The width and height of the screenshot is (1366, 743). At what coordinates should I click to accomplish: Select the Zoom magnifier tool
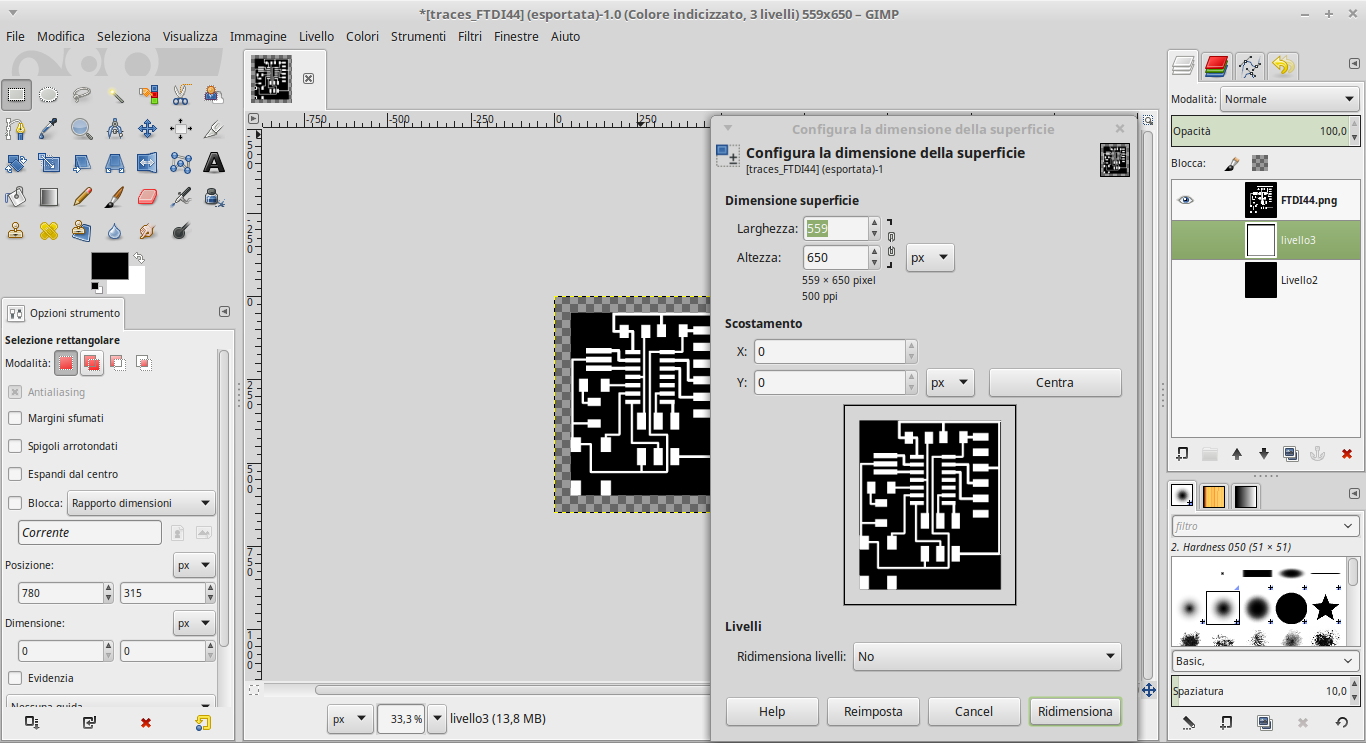tap(82, 129)
